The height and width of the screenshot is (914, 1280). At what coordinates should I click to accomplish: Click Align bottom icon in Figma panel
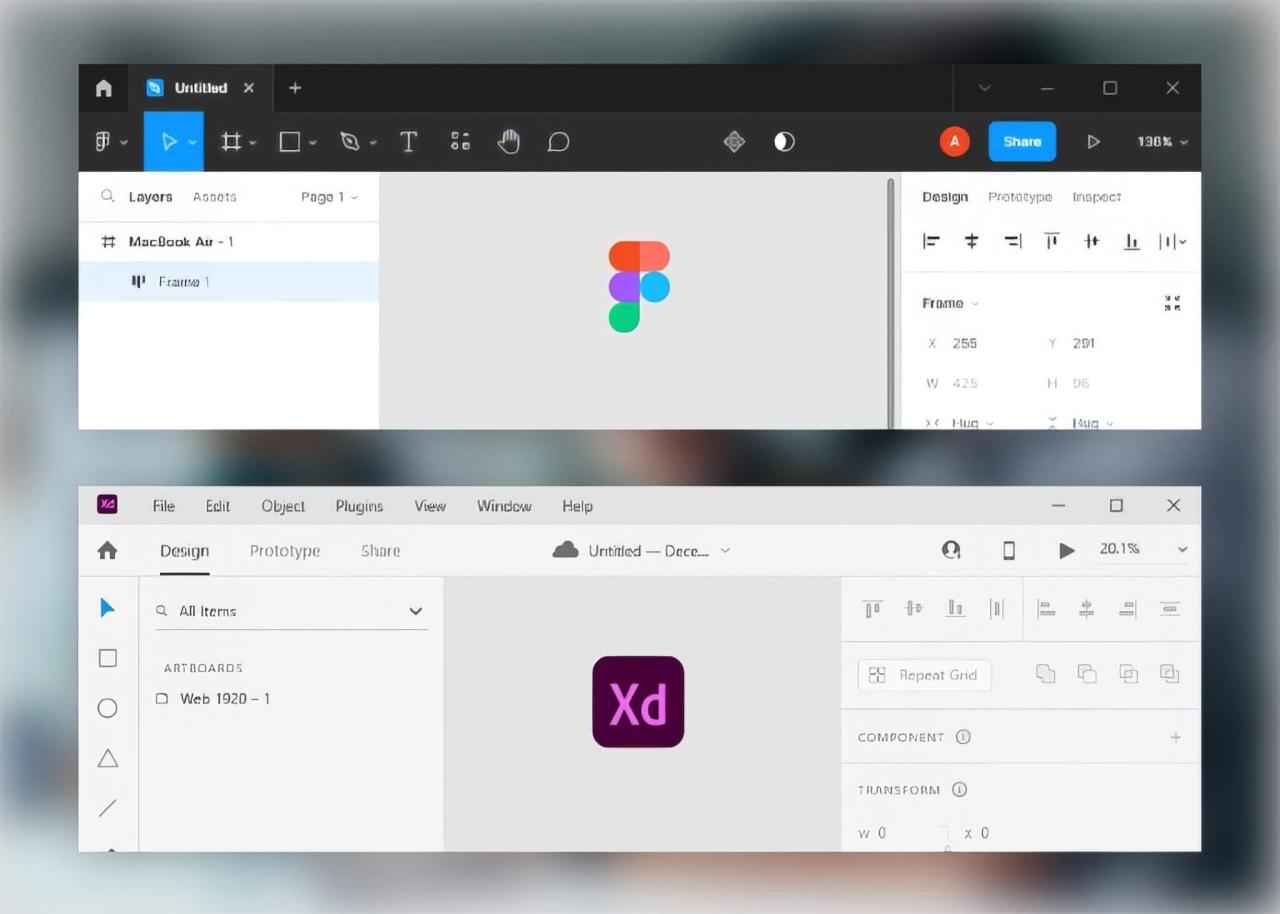click(1132, 241)
